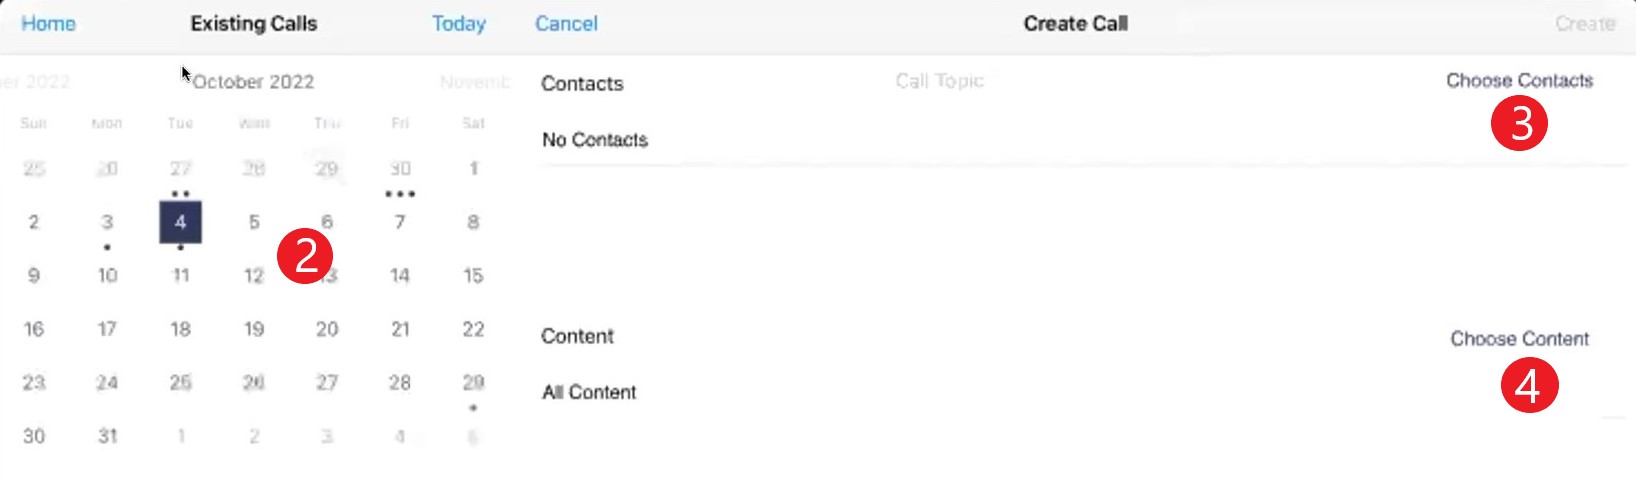Viewport: 1636px width, 480px height.
Task: Select October 4 highlighted date
Action: click(x=180, y=222)
